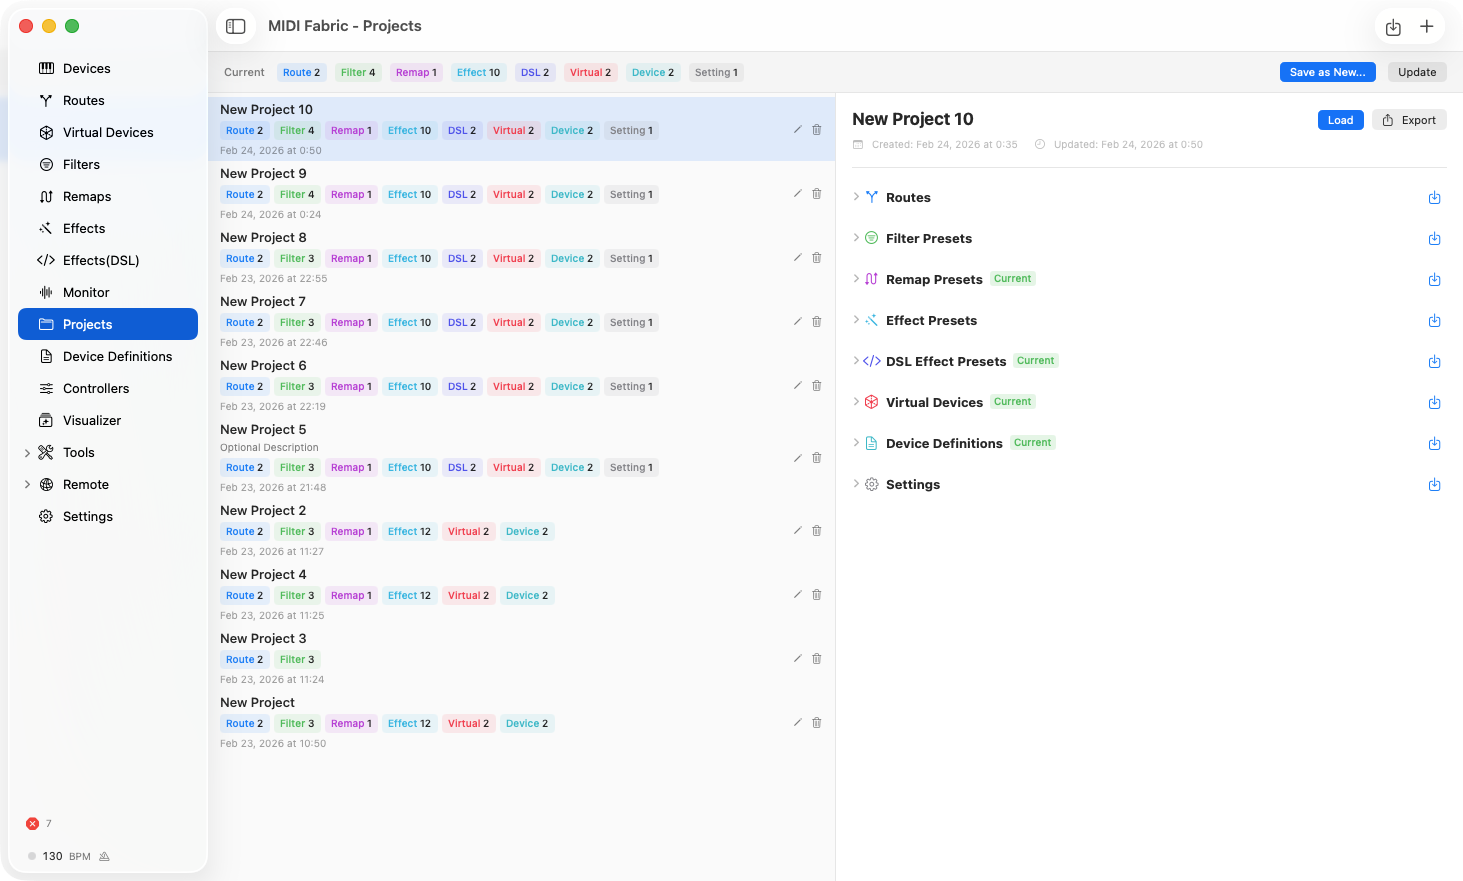Delete New Project 5 trash icon
Screen dimensions: 1463x881
tap(817, 458)
